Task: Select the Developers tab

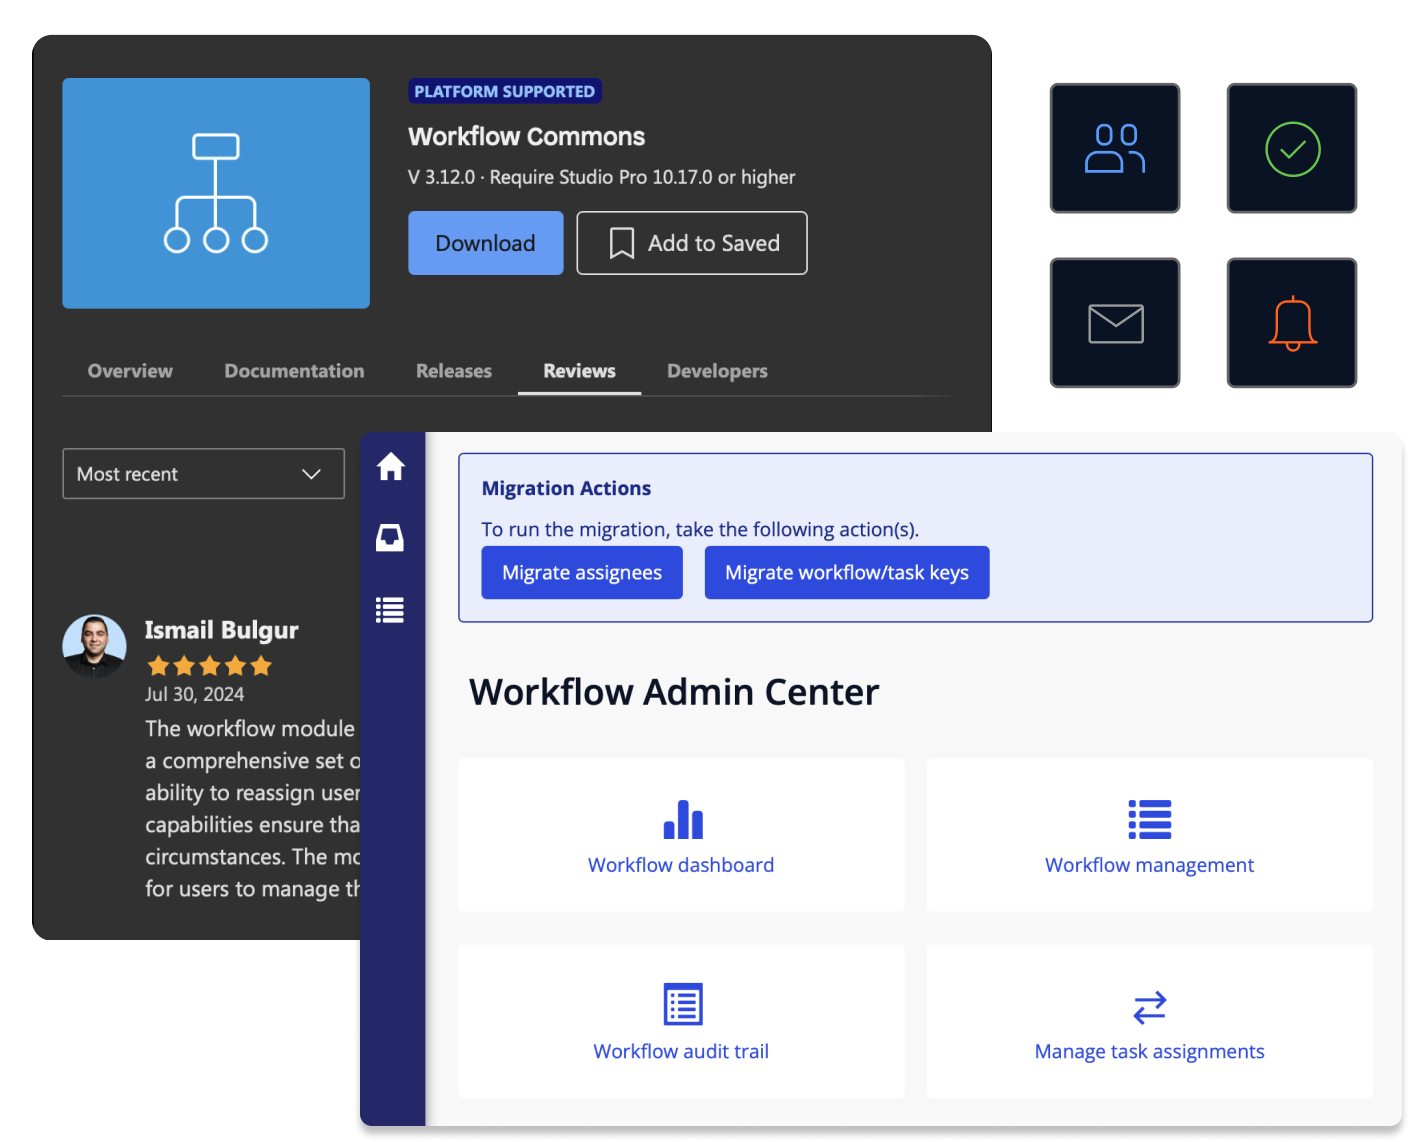Action: pyautogui.click(x=717, y=371)
